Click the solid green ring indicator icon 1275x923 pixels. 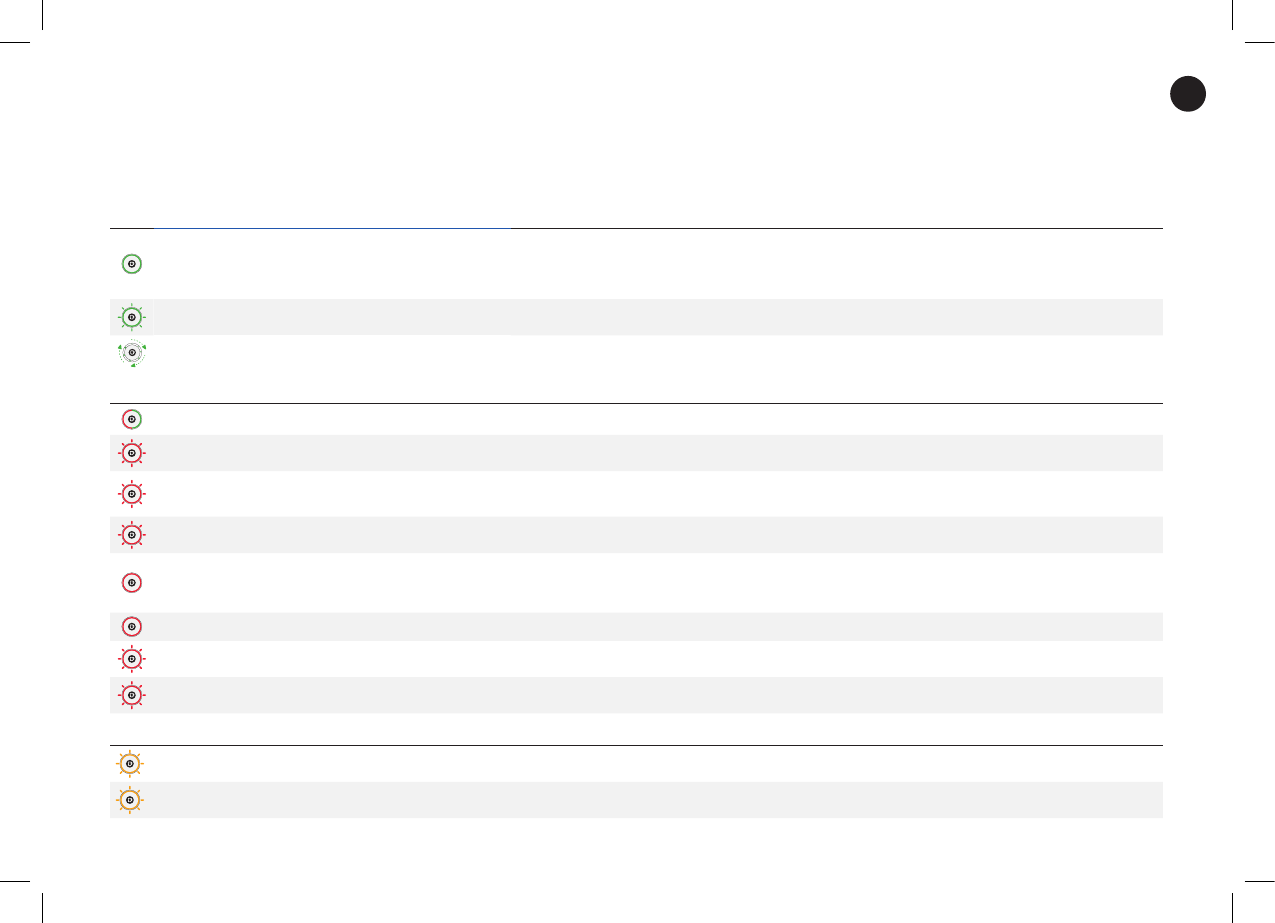131,264
